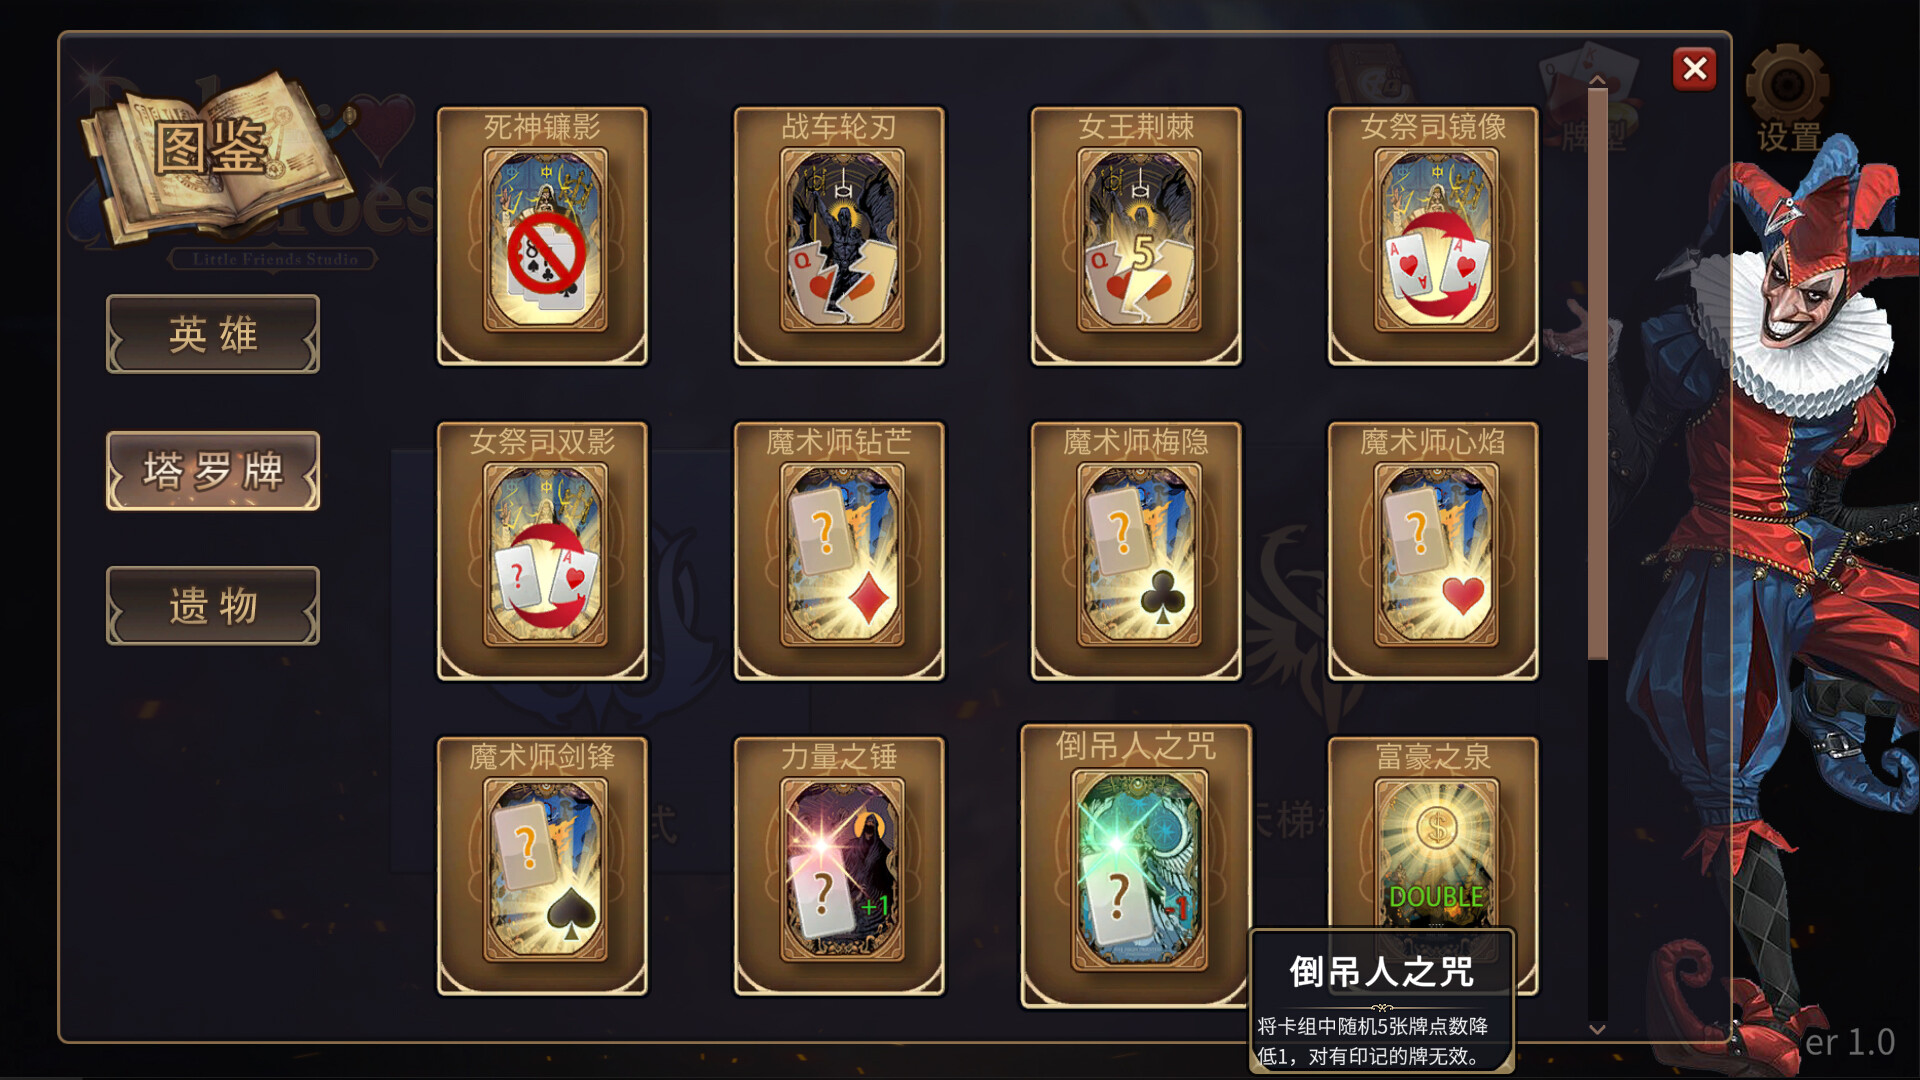
Task: Click the scrollbar down arrow
Action: (x=1597, y=1028)
